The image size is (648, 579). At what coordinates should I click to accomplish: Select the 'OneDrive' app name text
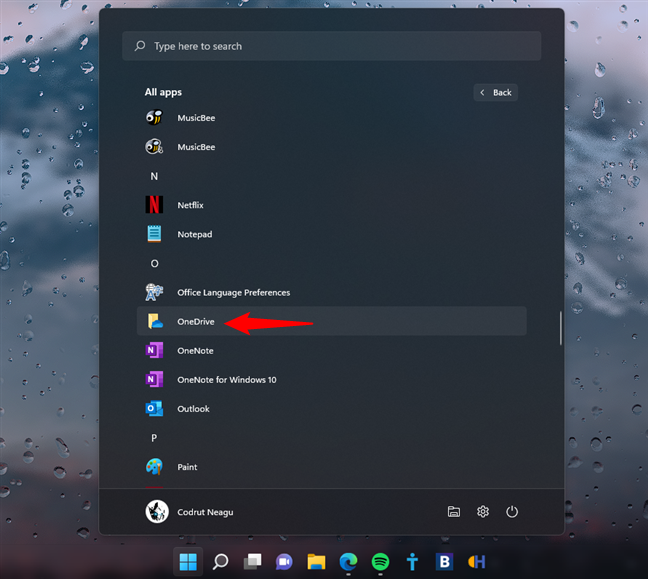(x=196, y=322)
